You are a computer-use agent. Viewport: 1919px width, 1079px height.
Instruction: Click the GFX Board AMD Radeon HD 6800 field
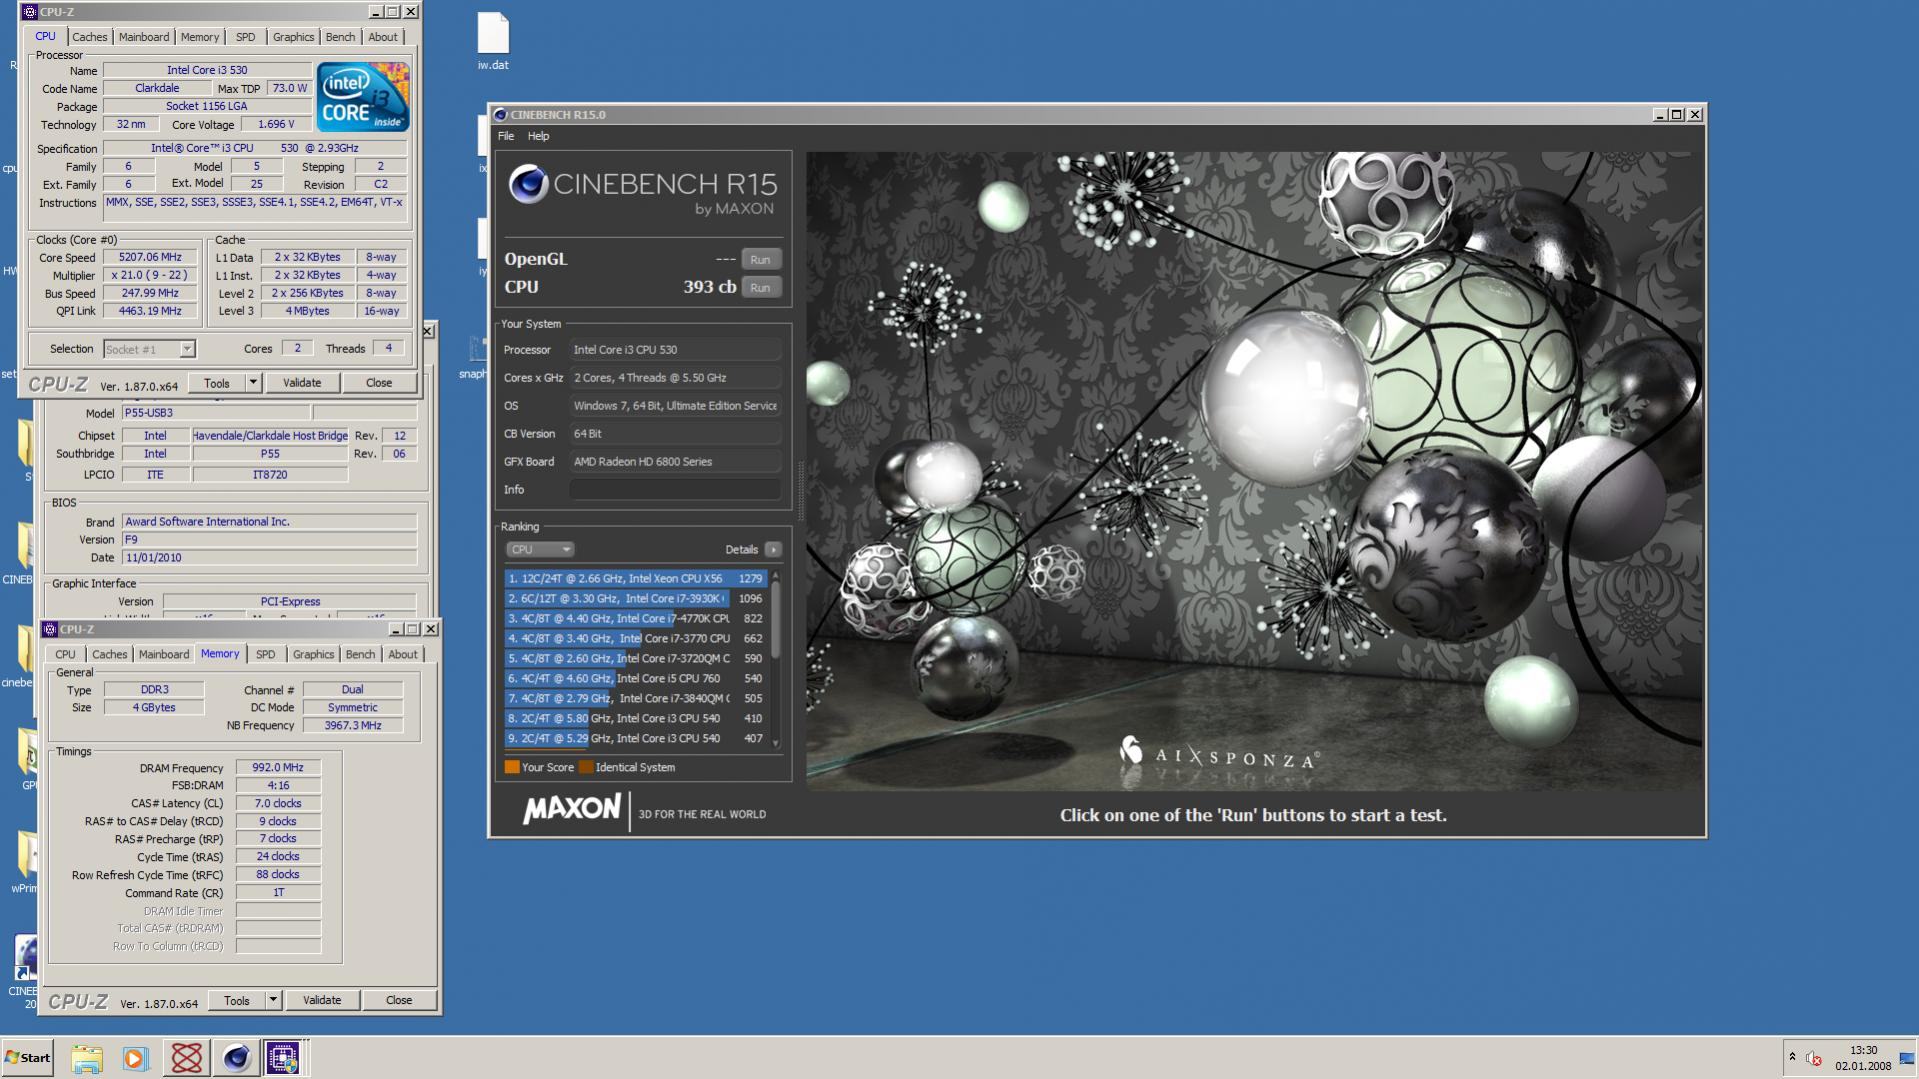coord(675,461)
